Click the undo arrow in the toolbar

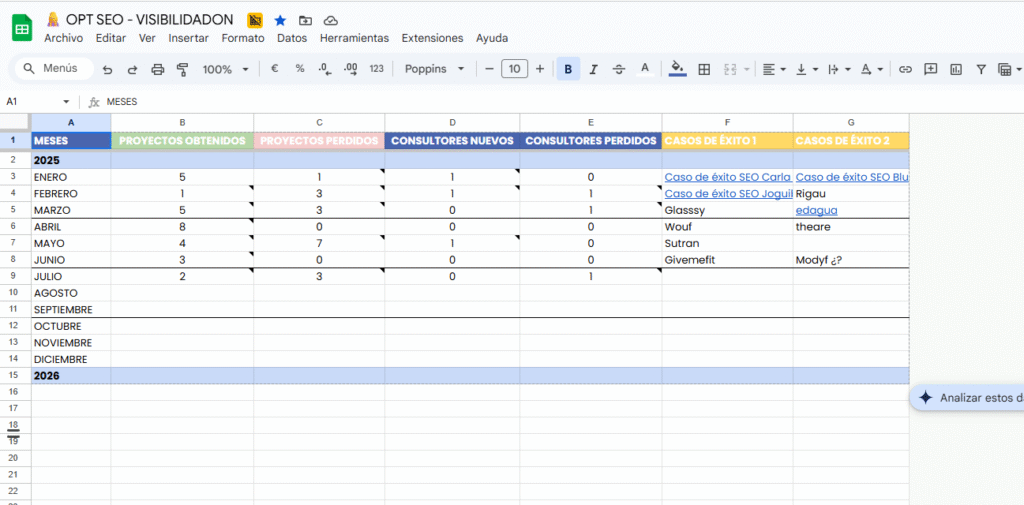click(107, 69)
